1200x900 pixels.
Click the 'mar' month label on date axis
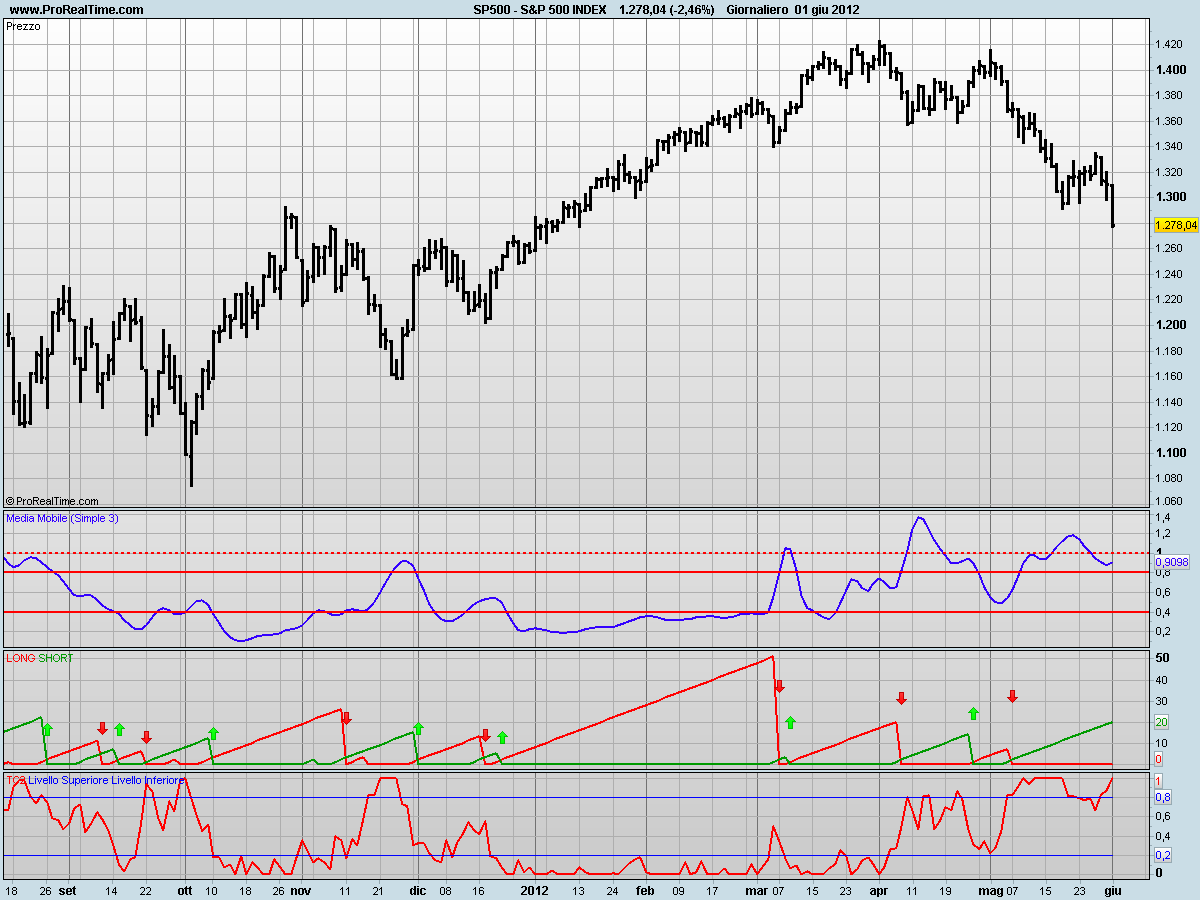point(756,889)
